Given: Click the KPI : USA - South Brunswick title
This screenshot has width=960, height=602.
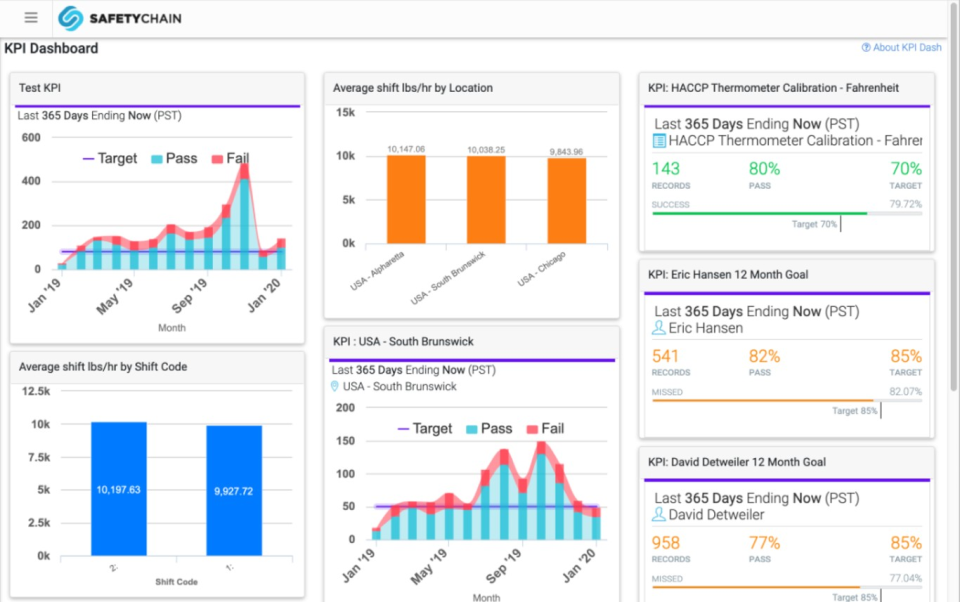Looking at the screenshot, I should (403, 342).
